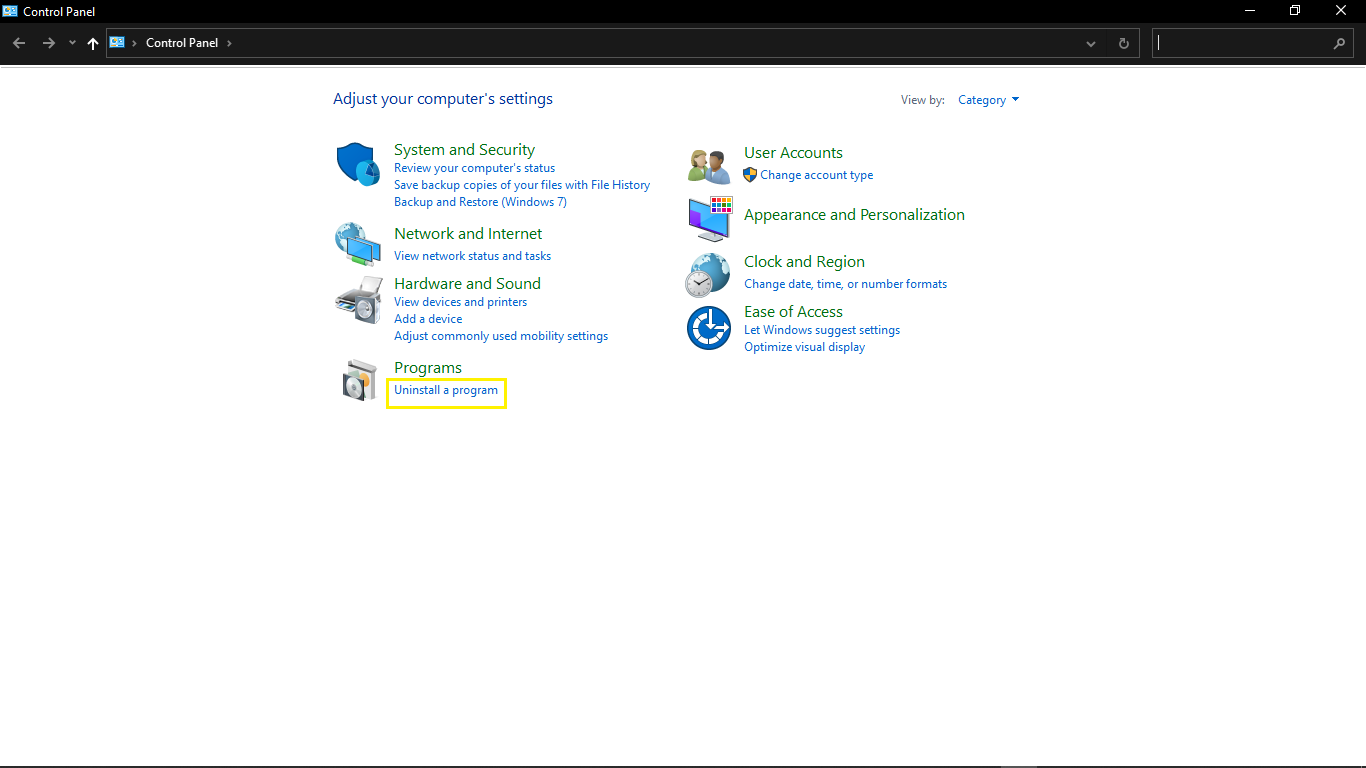Click Optimize visual display link
Screen dimensions: 1366x768
coord(804,347)
